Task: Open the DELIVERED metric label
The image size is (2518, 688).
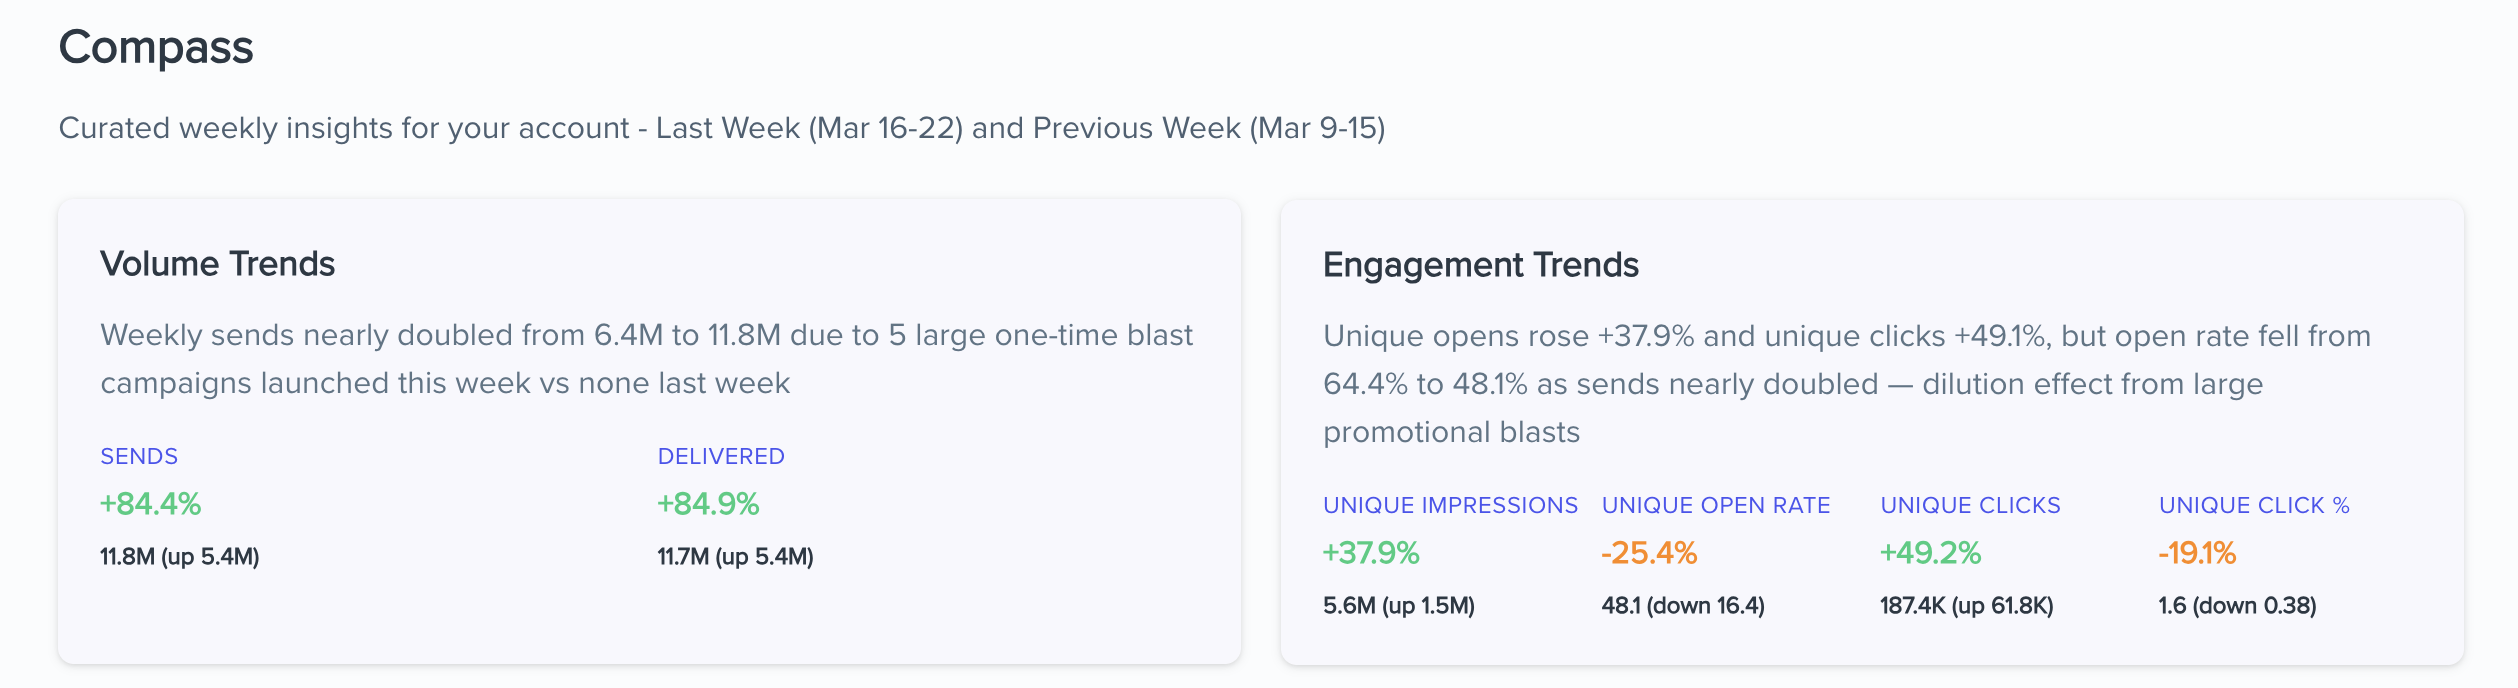Action: 721,457
